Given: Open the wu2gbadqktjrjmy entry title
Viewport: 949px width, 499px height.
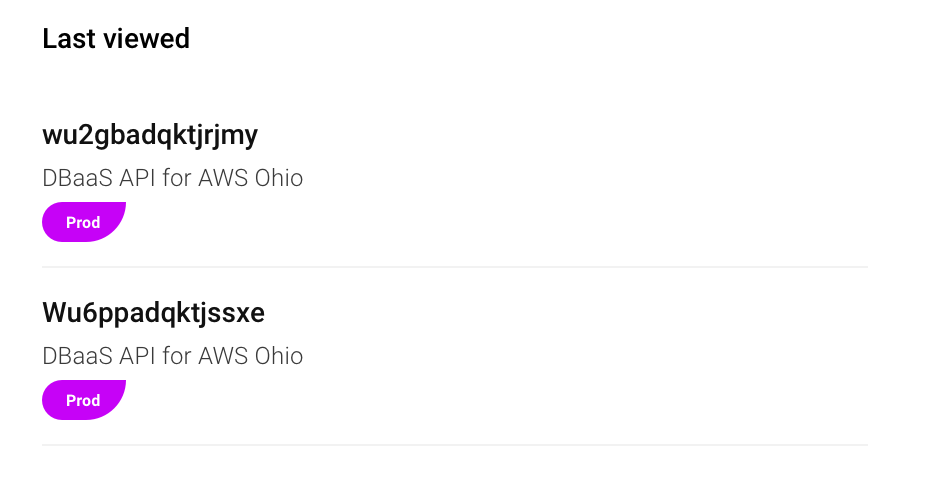Looking at the screenshot, I should click(x=150, y=136).
